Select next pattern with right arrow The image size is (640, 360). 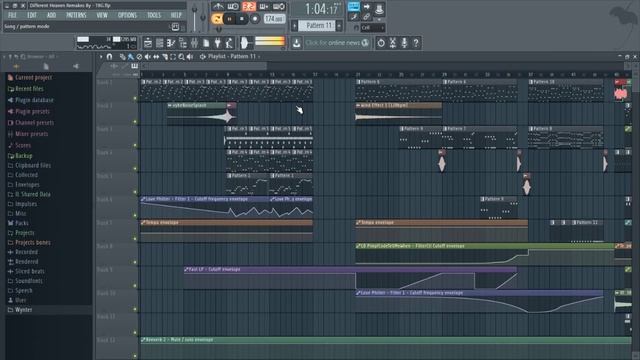tap(339, 26)
